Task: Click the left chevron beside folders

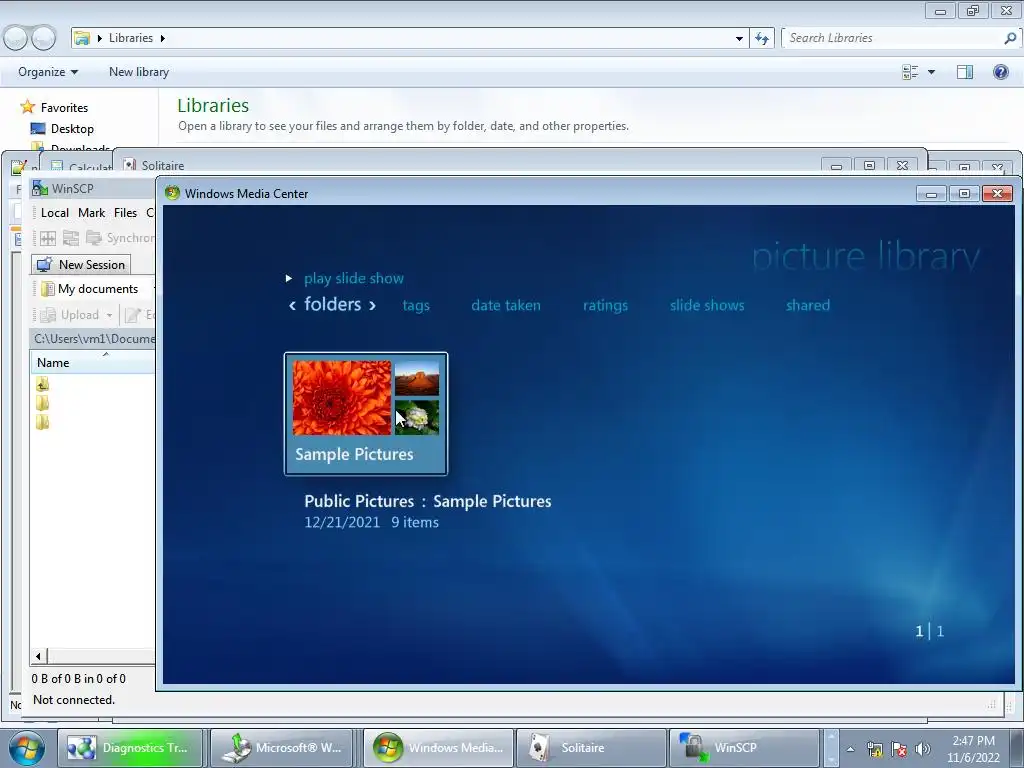Action: point(292,306)
